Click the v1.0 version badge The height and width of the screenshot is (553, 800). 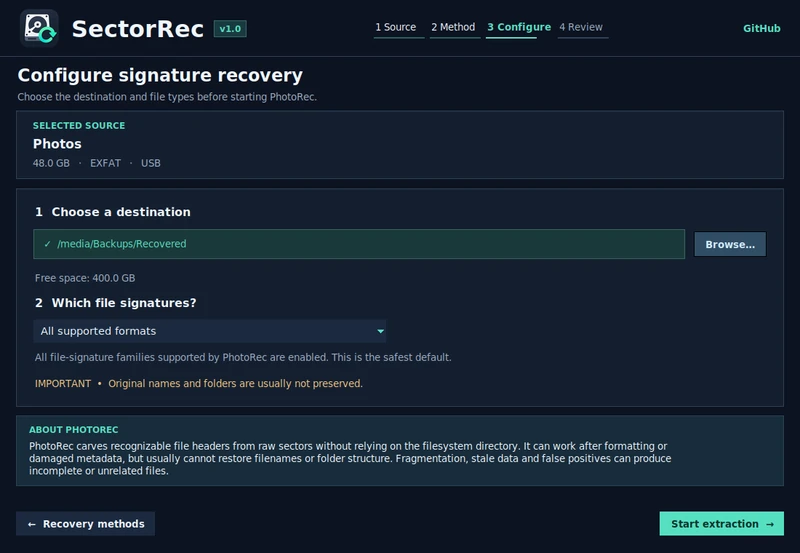[x=230, y=29]
